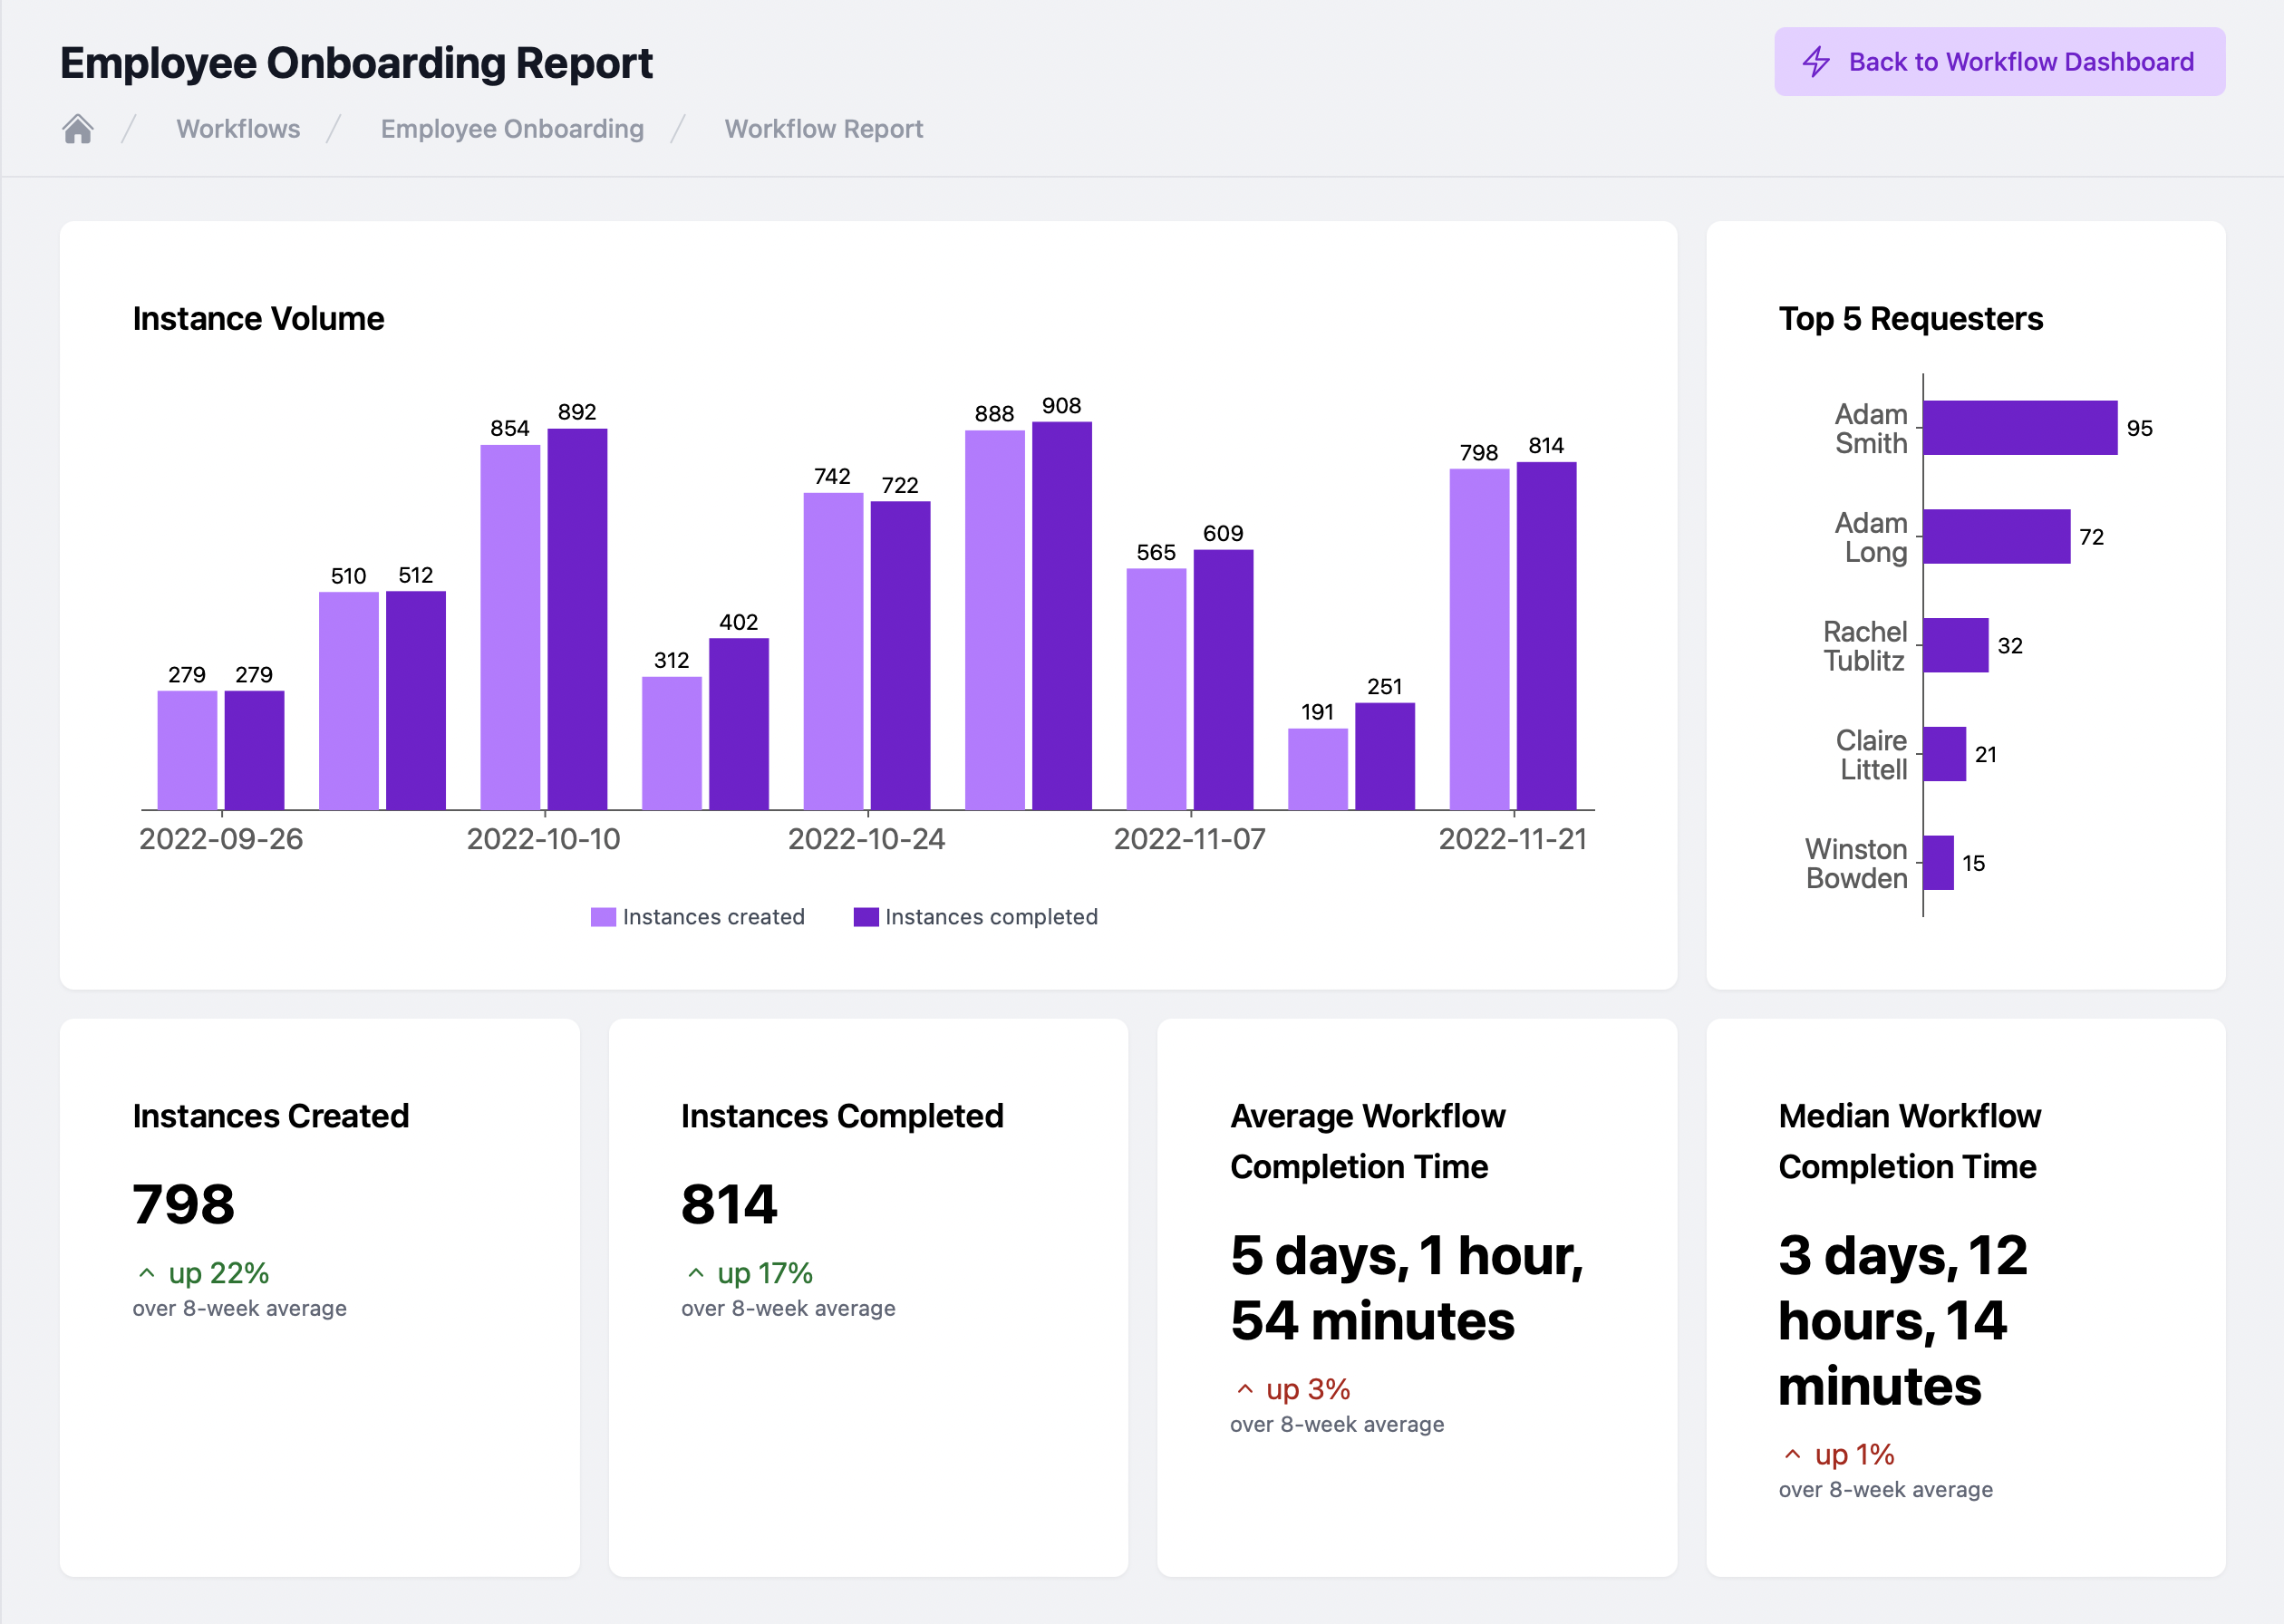Select Adam Long's requester bar

click(1996, 537)
